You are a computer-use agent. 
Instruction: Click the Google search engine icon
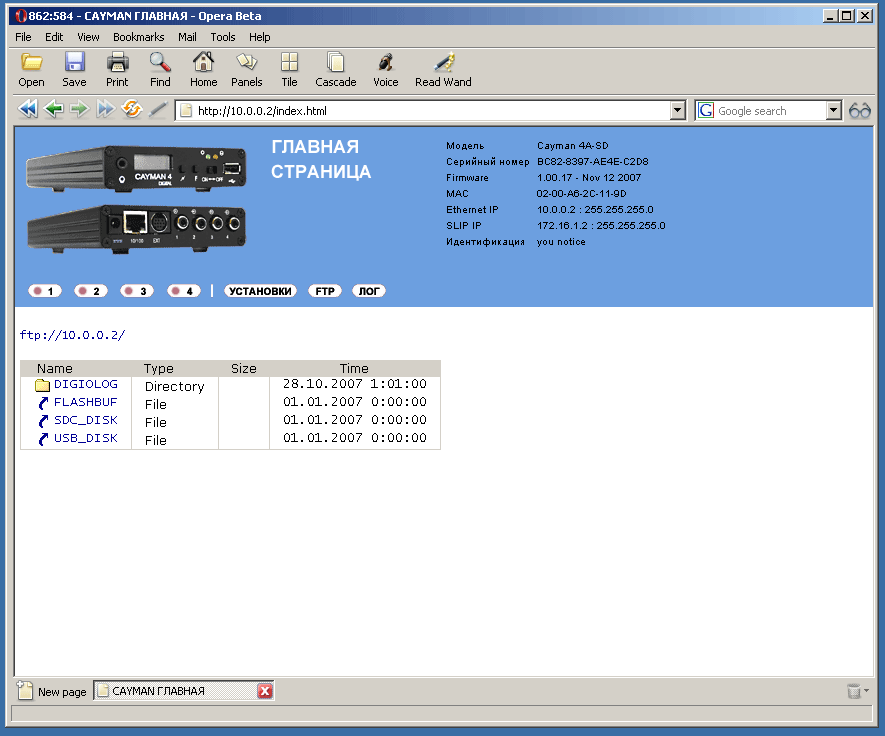(706, 110)
